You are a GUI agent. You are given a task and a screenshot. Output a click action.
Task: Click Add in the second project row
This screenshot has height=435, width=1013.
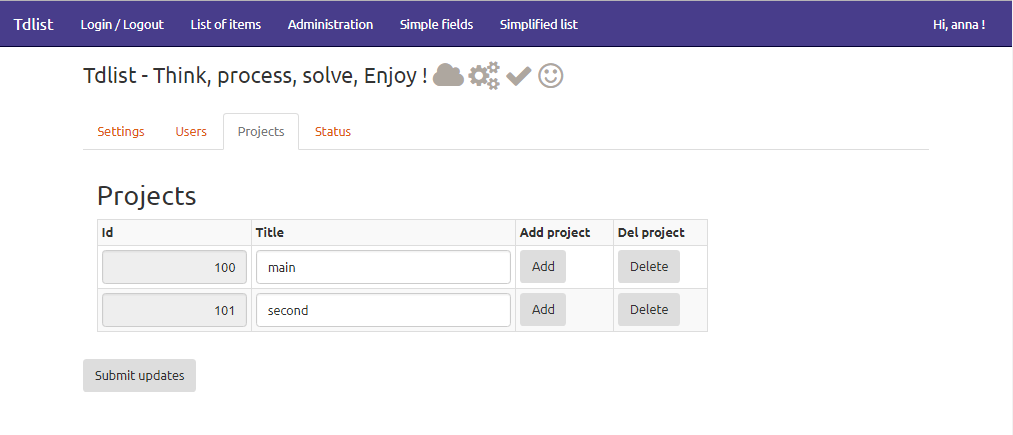pyautogui.click(x=543, y=310)
